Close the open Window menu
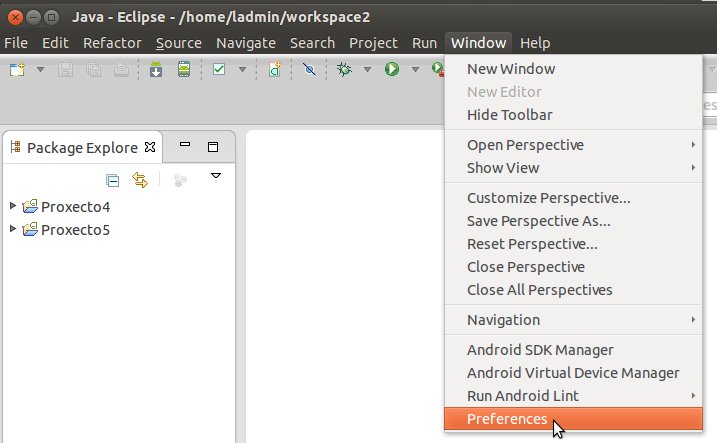717x443 pixels. (x=478, y=43)
